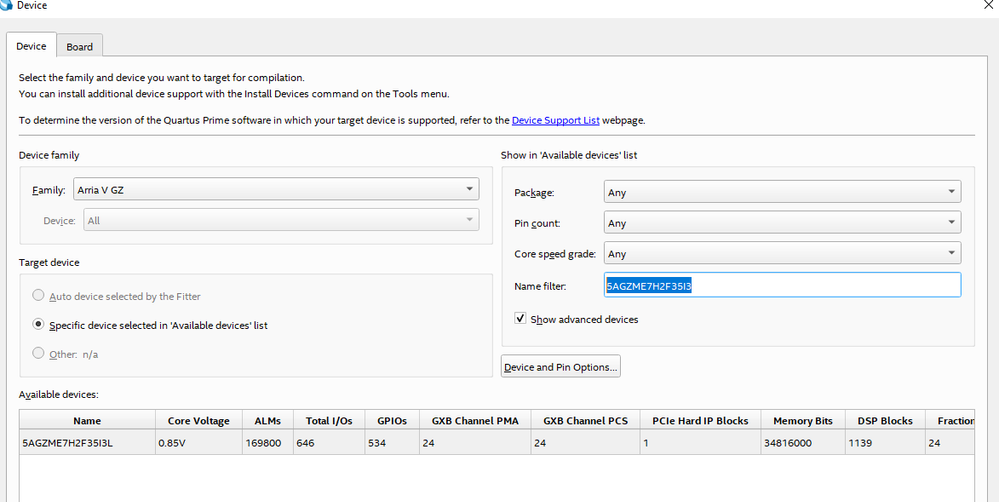Click the Quartus Device window icon
This screenshot has height=502, width=999.
tap(7, 6)
